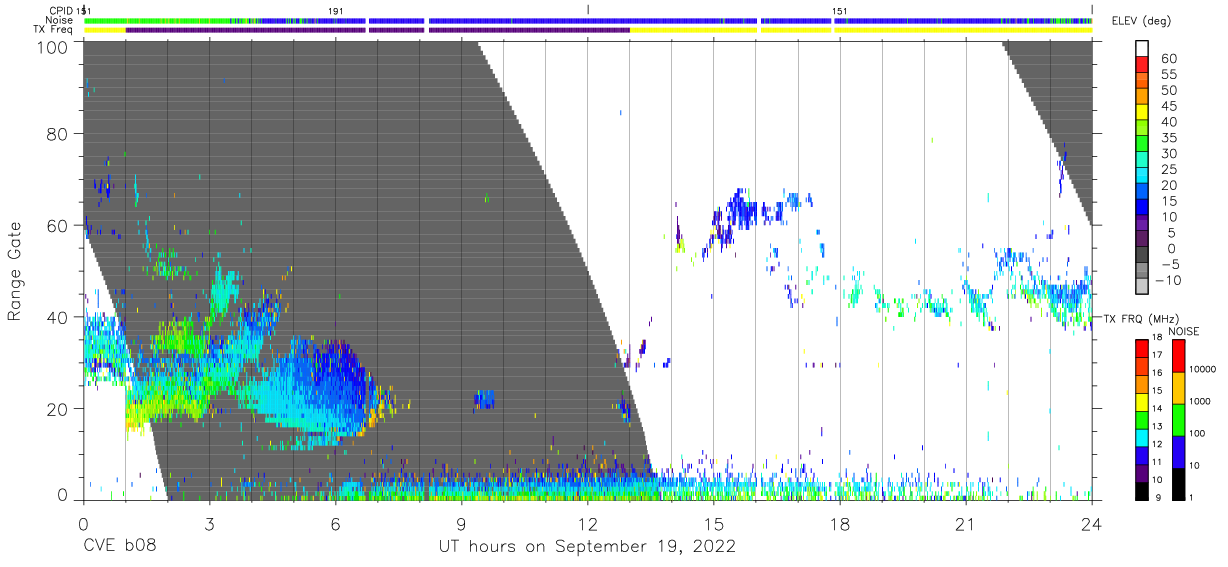Click the CPID row label

coord(62,10)
